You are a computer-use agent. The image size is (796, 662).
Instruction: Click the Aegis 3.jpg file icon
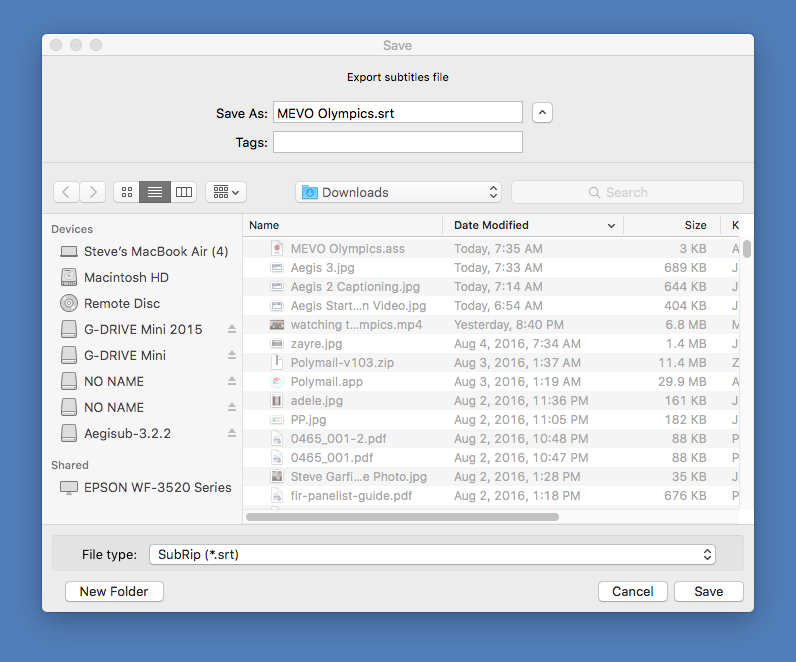coord(277,268)
